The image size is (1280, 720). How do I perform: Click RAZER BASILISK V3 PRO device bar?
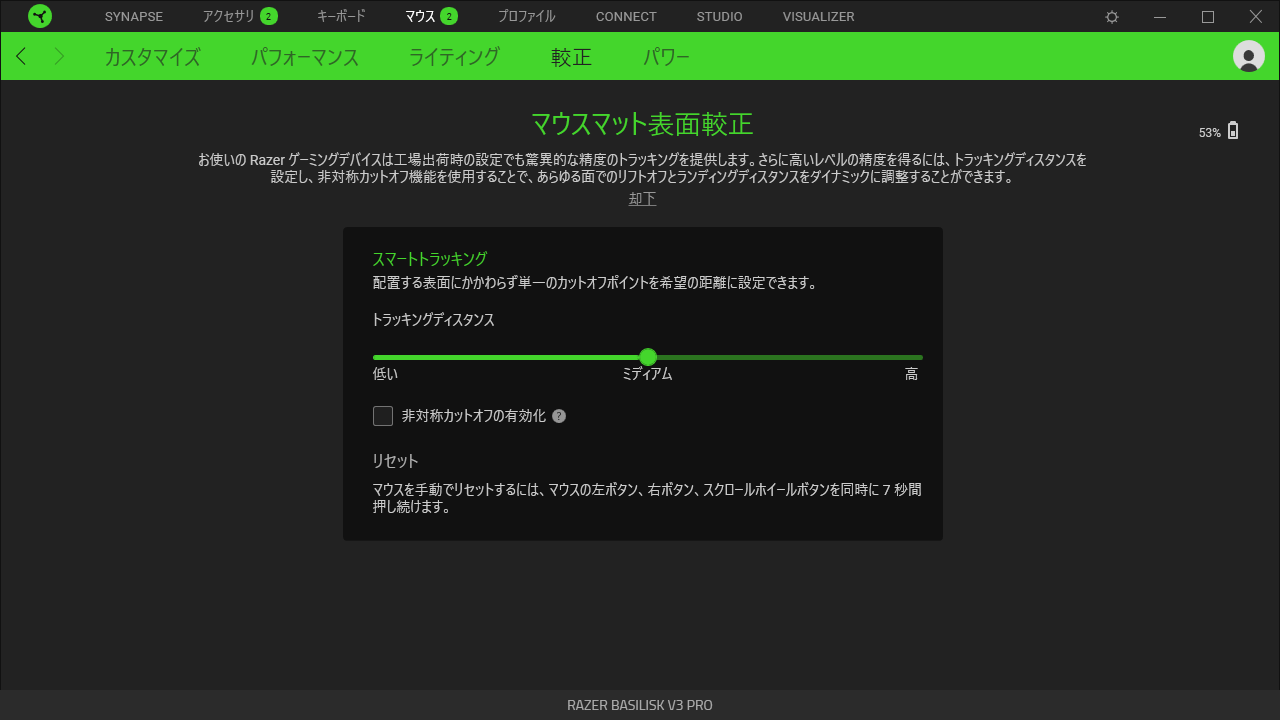pos(640,705)
